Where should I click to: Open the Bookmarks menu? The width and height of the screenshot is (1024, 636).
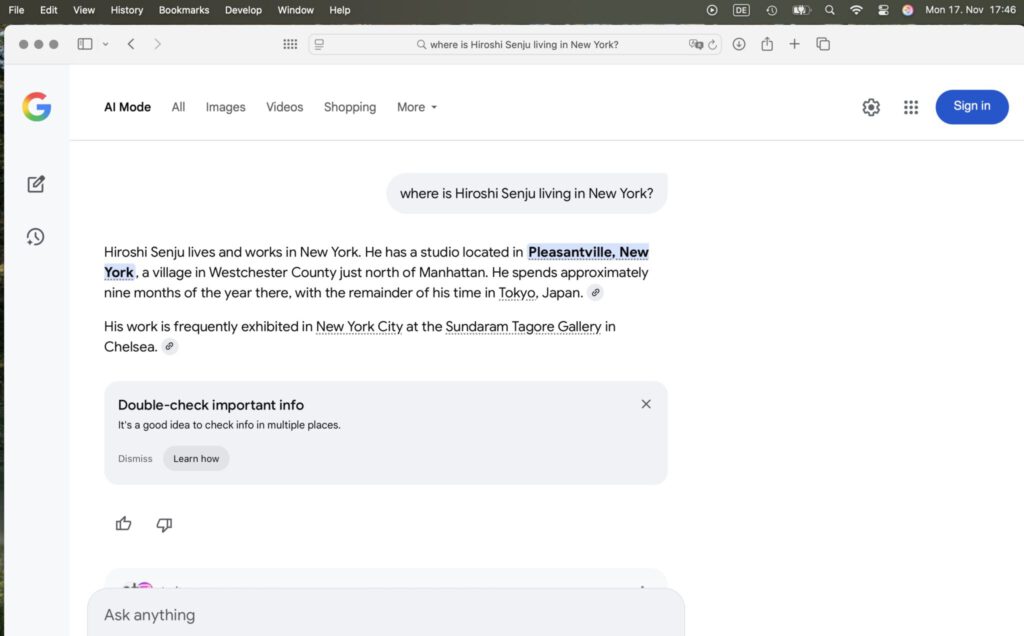pos(184,10)
